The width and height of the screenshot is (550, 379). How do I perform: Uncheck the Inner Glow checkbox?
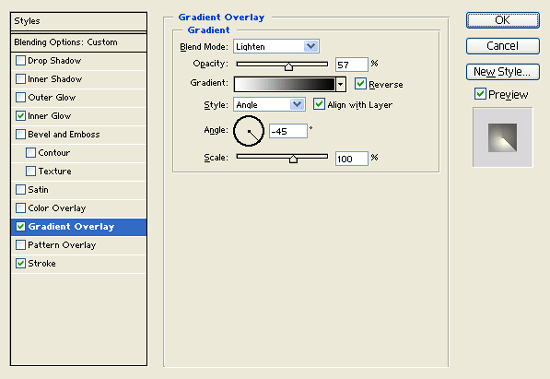(21, 116)
